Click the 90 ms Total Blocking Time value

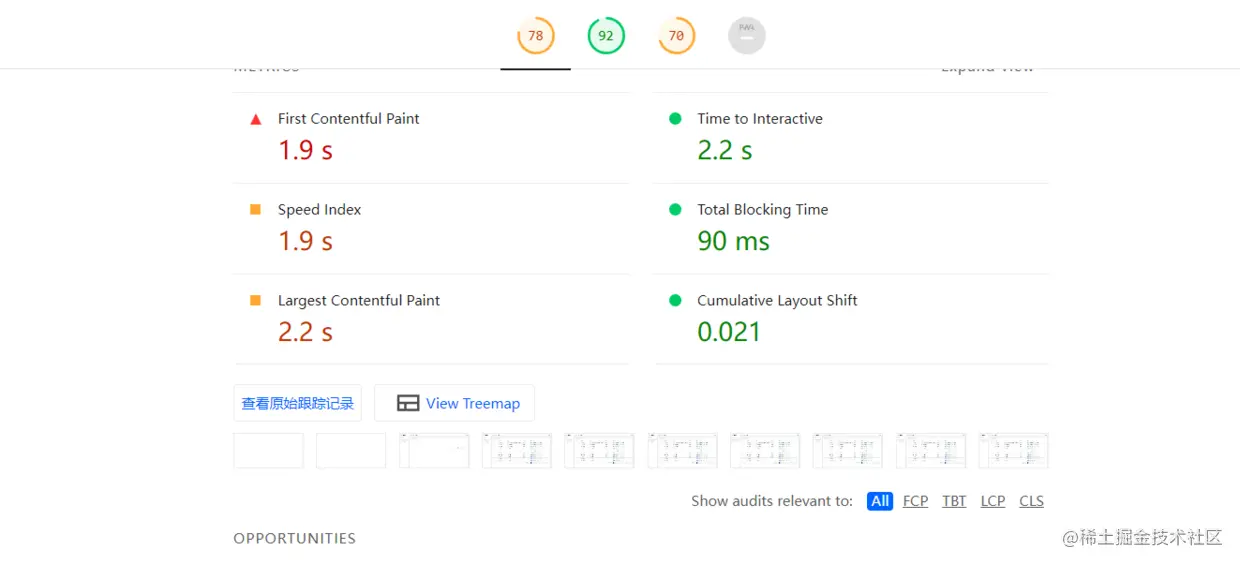point(733,241)
